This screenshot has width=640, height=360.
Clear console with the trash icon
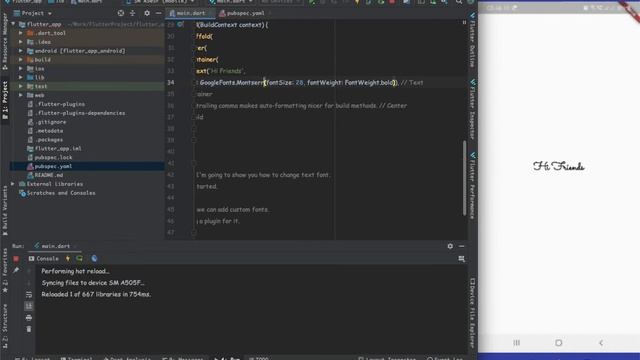point(29,329)
